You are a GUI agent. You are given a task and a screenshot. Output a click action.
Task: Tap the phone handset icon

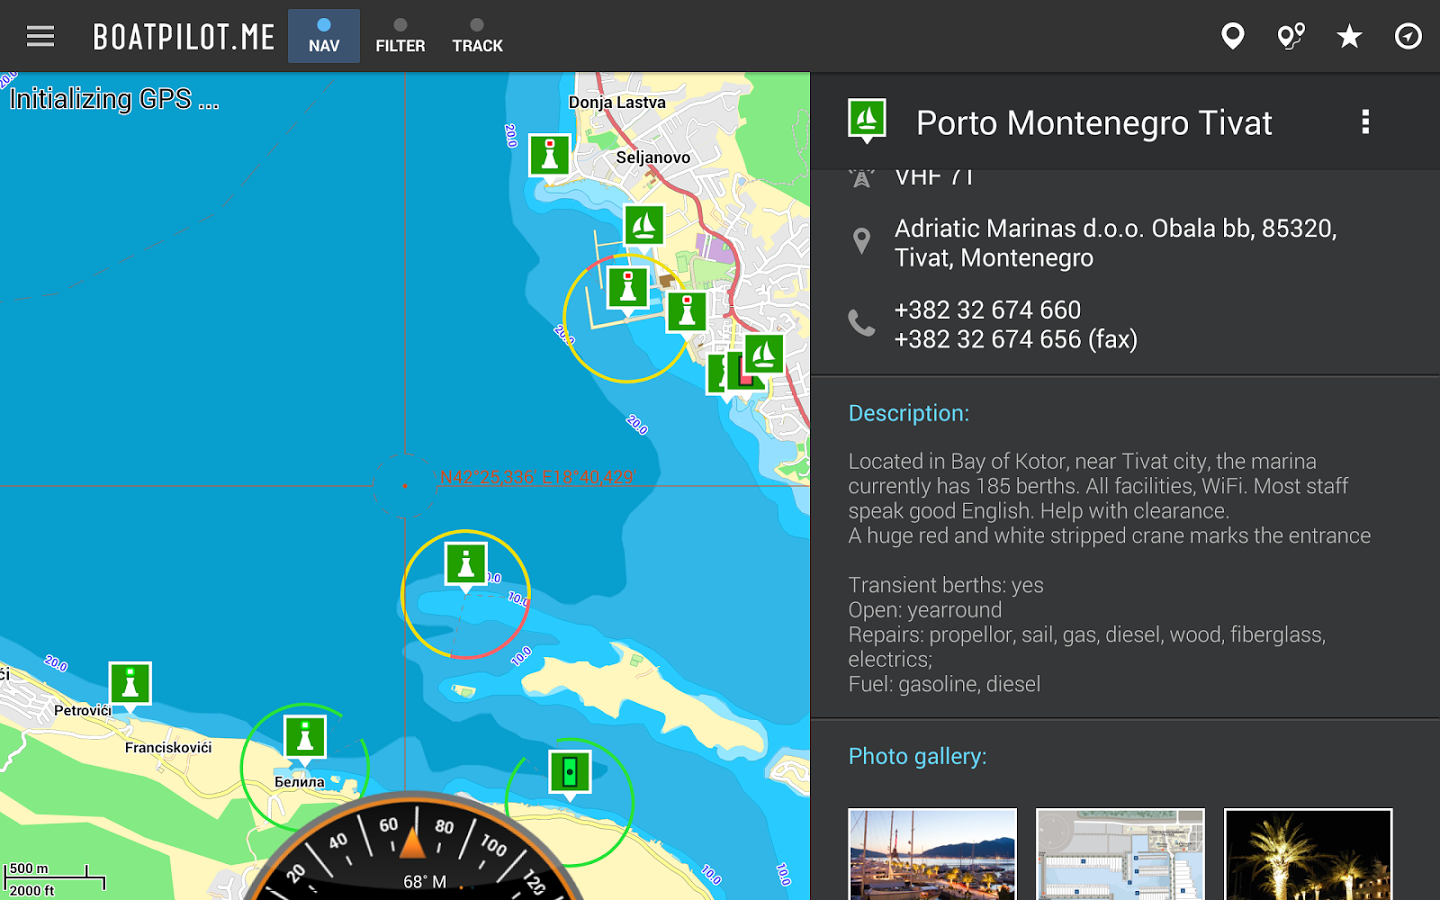click(x=861, y=322)
